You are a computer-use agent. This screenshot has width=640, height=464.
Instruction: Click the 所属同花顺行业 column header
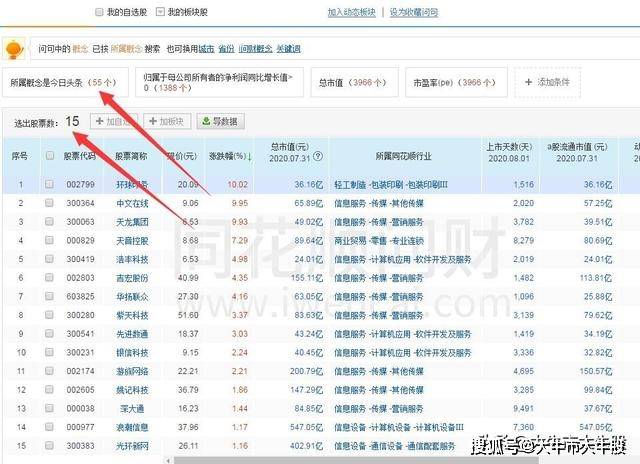coord(403,156)
